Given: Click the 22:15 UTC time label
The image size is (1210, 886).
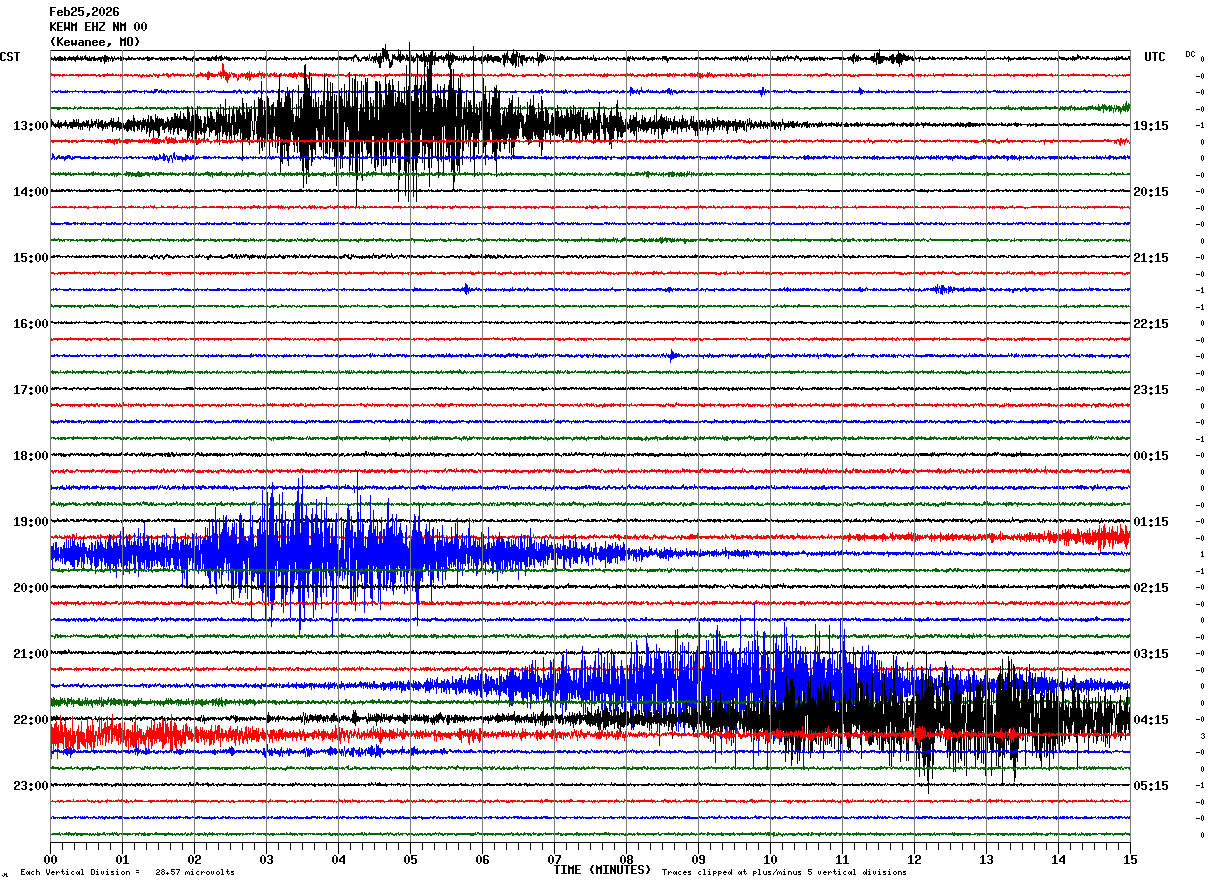Looking at the screenshot, I should point(1151,324).
